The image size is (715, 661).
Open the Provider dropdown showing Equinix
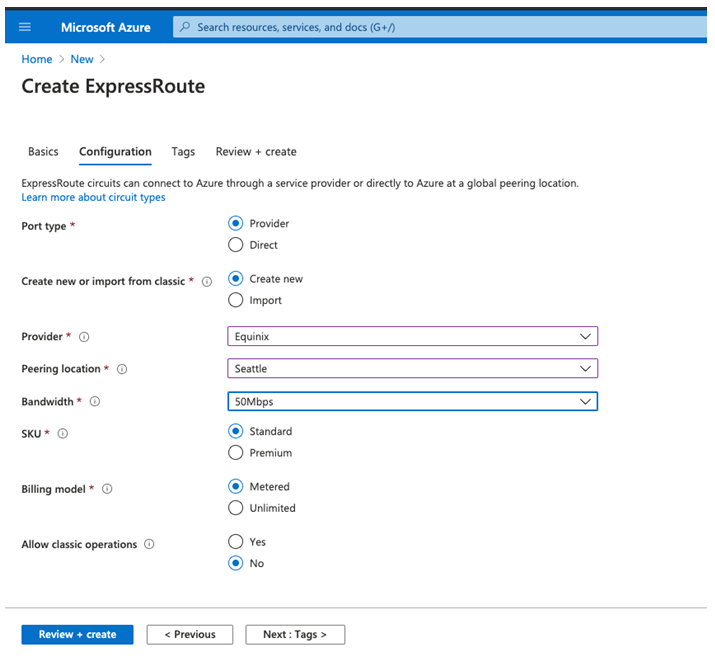413,336
